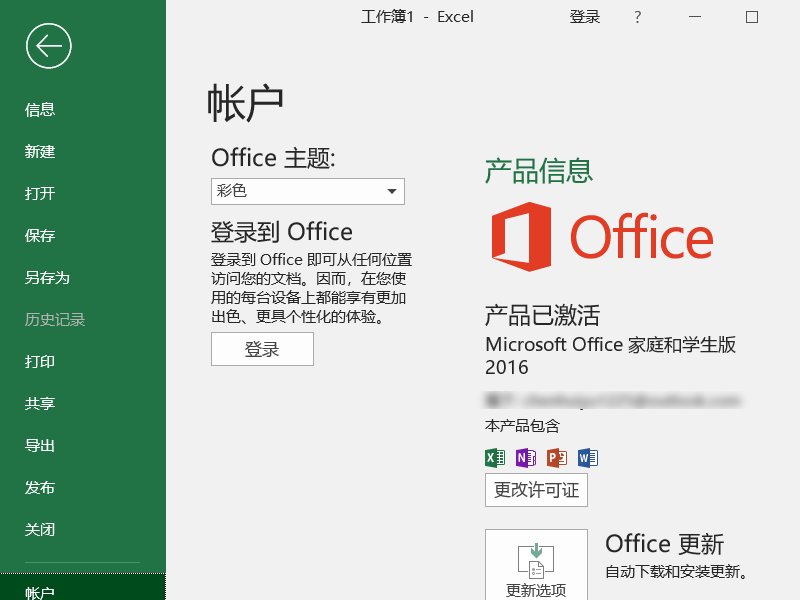Select 新建 from the sidebar
The height and width of the screenshot is (600, 800).
40,152
